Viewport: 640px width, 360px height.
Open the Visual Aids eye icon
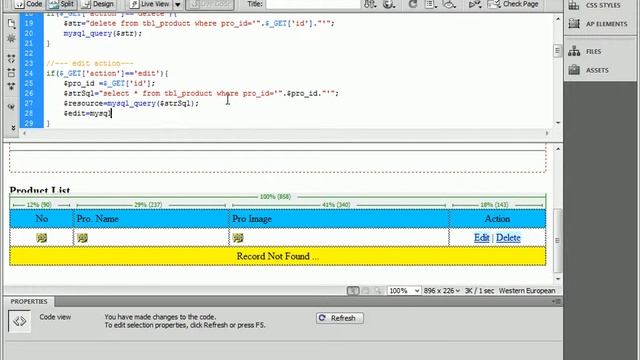pos(449,4)
